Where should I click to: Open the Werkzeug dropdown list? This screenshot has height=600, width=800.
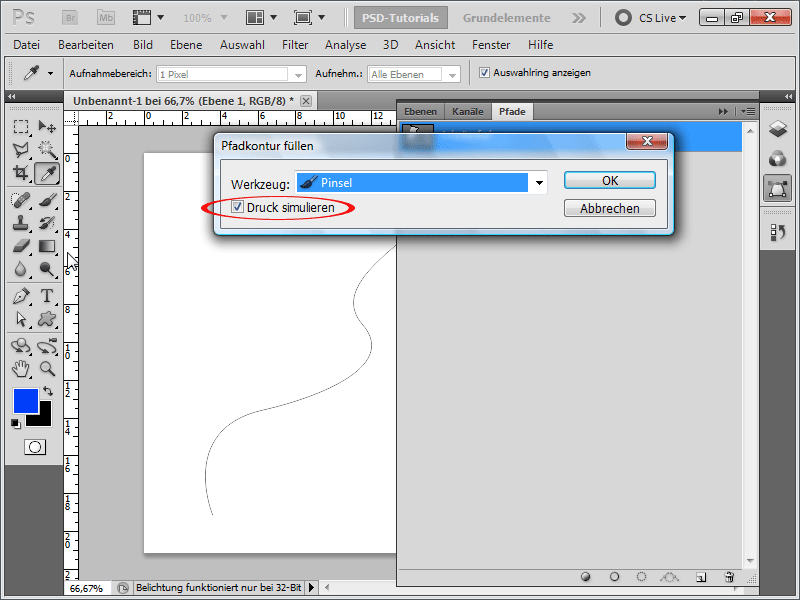[x=539, y=183]
